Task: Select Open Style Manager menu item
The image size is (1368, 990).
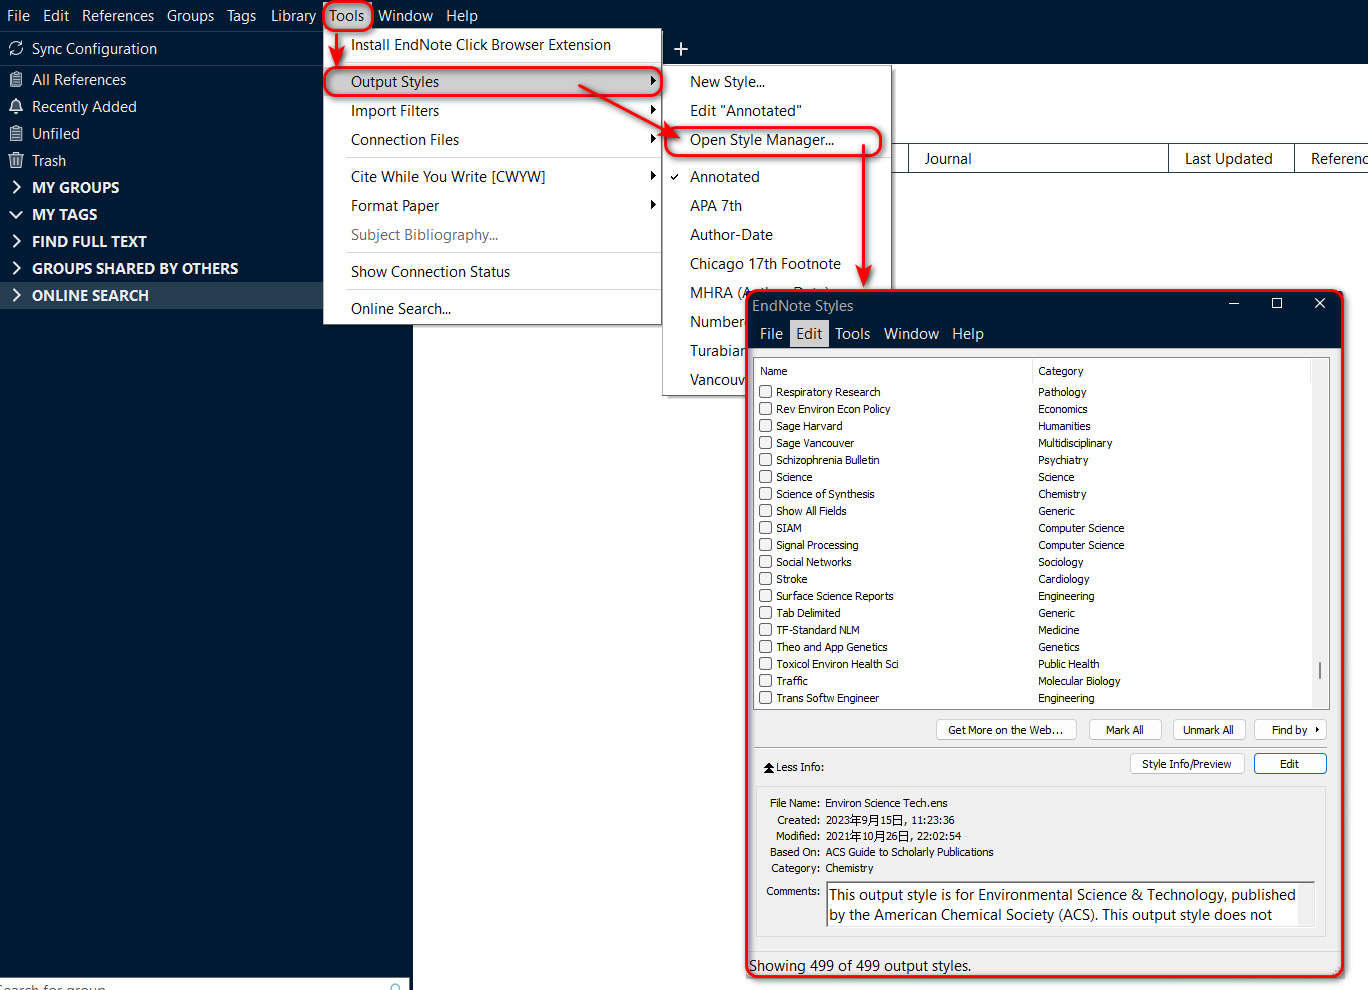Action: coord(761,140)
